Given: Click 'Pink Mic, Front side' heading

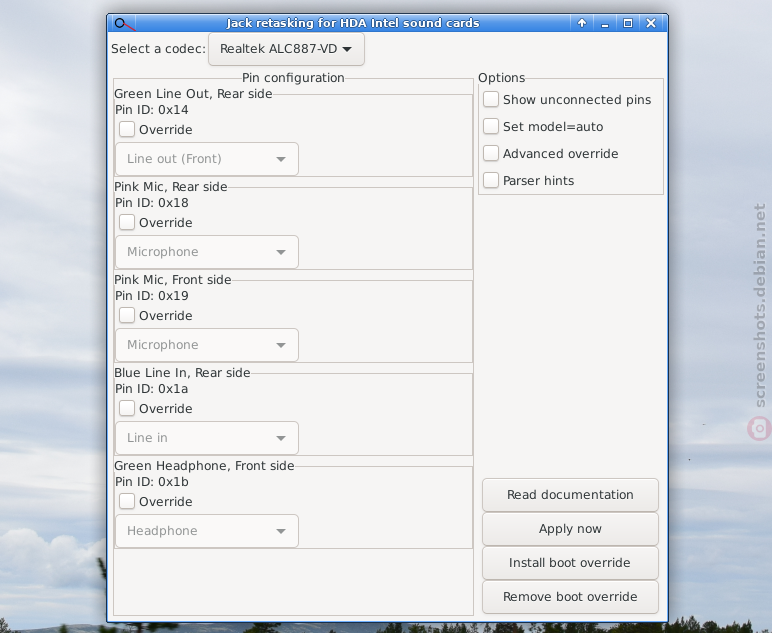Looking at the screenshot, I should (173, 280).
